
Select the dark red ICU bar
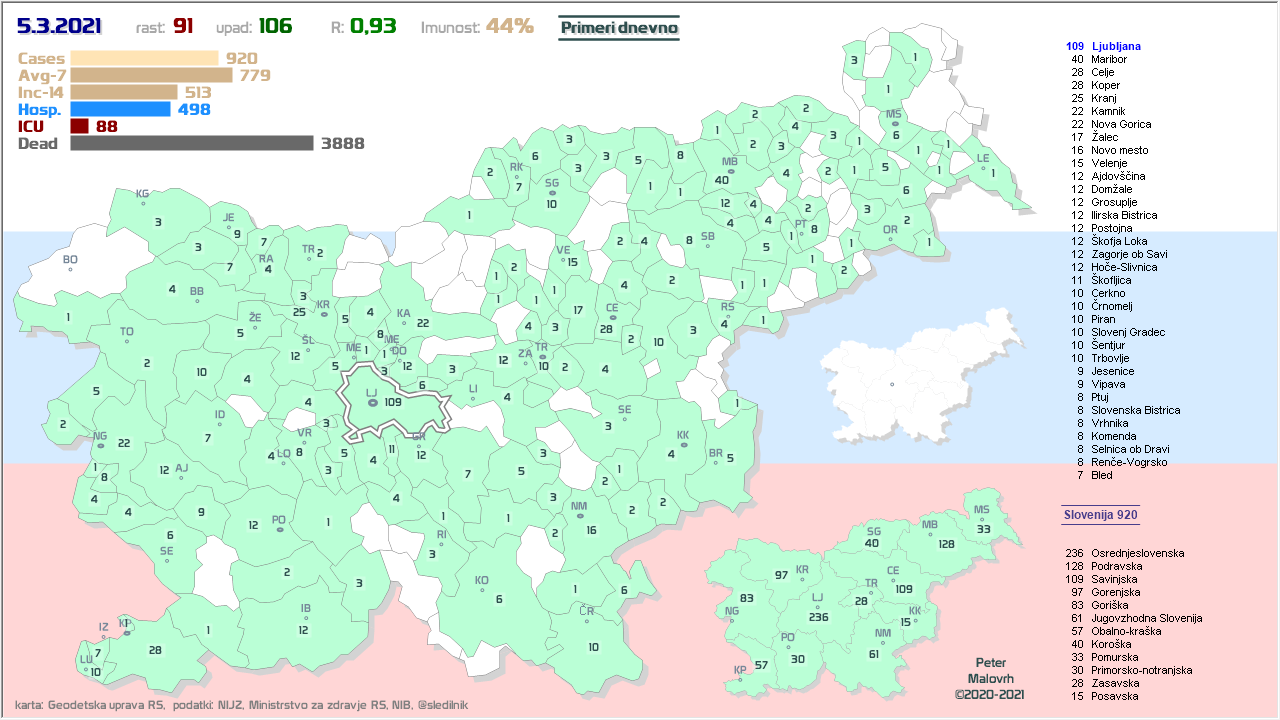click(80, 126)
